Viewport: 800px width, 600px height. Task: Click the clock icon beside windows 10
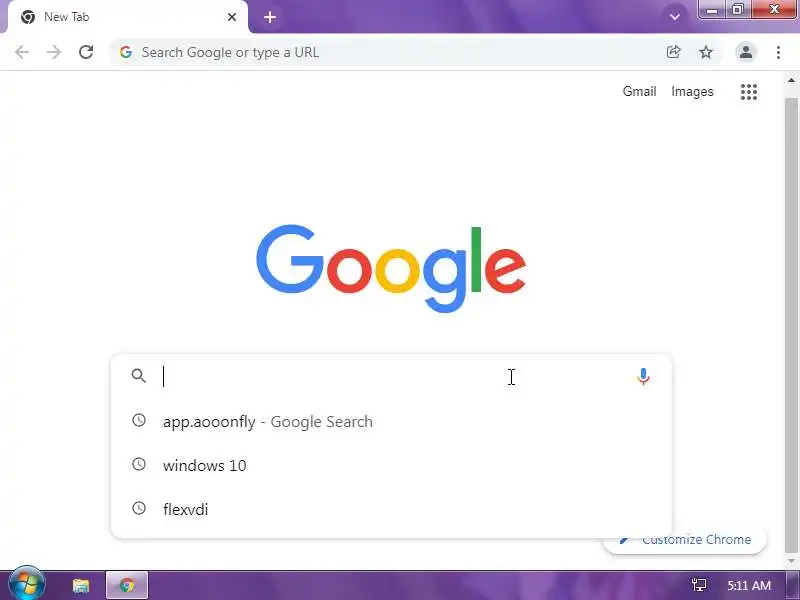pyautogui.click(x=139, y=464)
